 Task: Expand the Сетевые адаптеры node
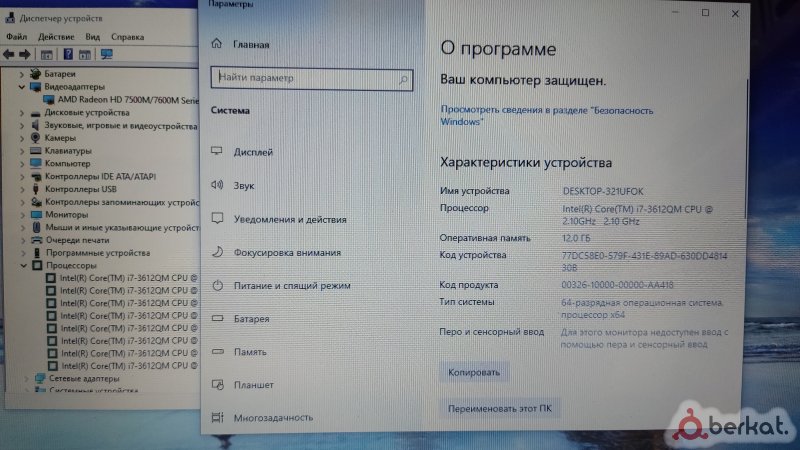[26, 379]
